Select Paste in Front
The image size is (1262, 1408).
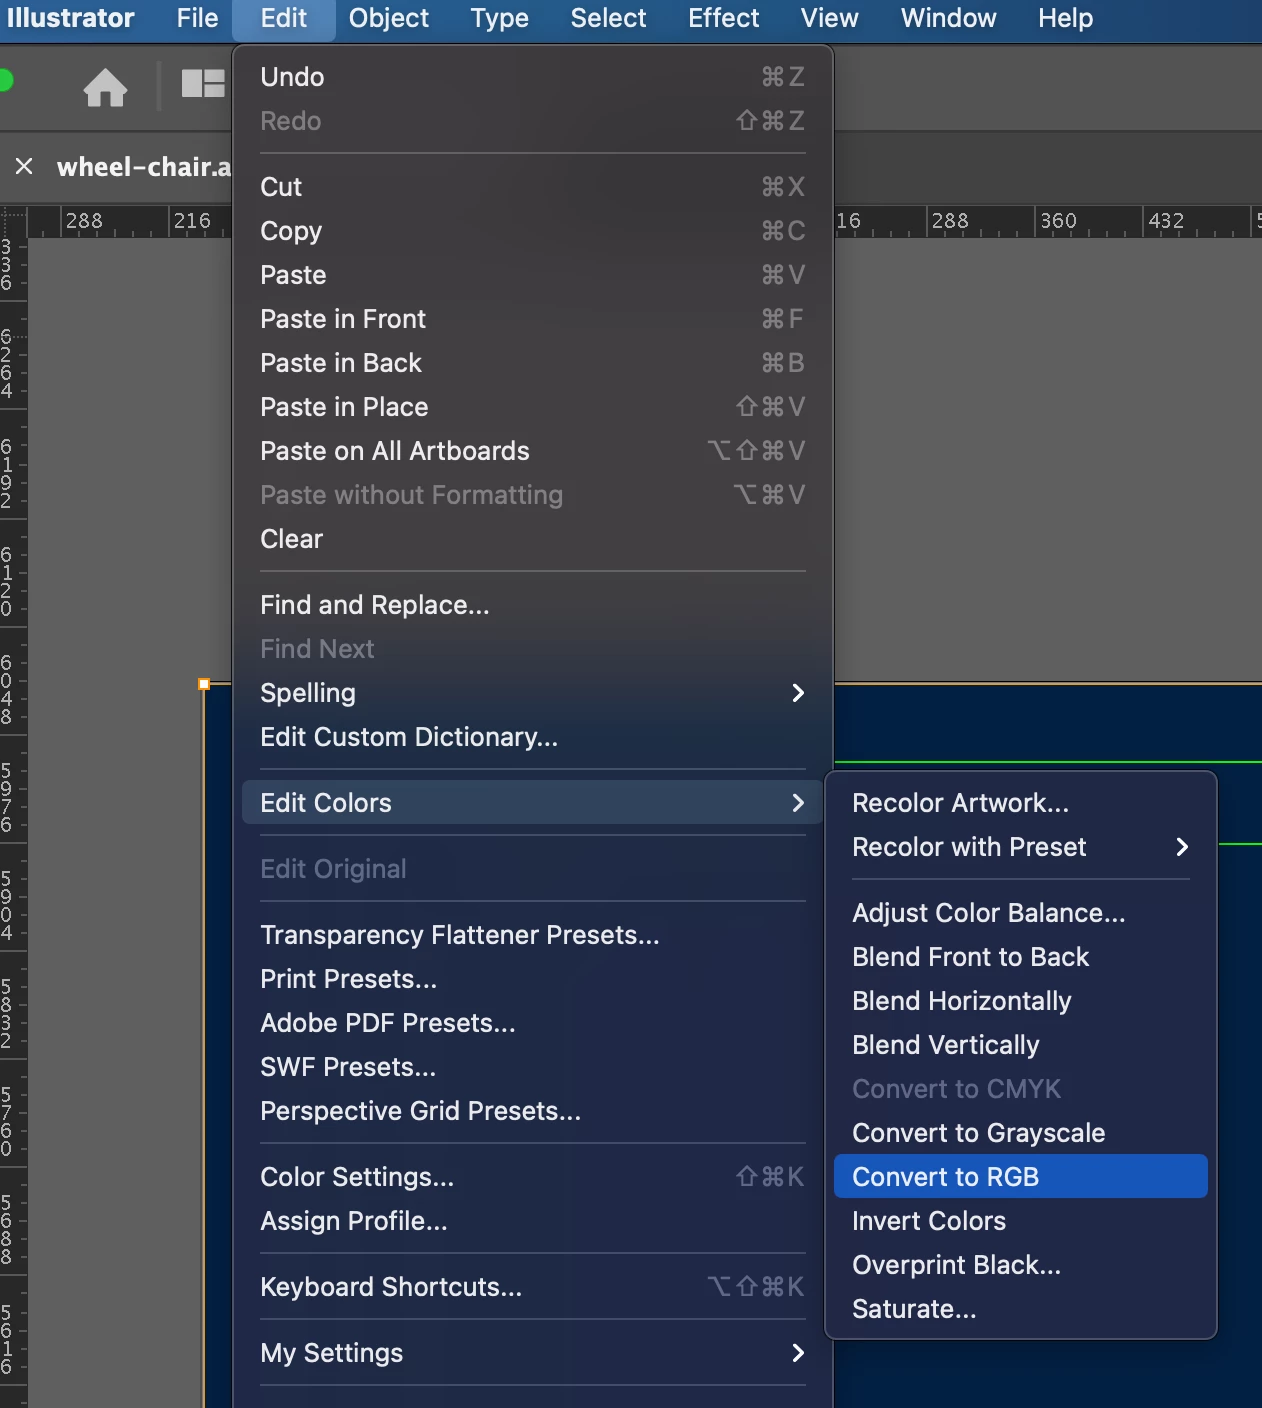coord(532,319)
